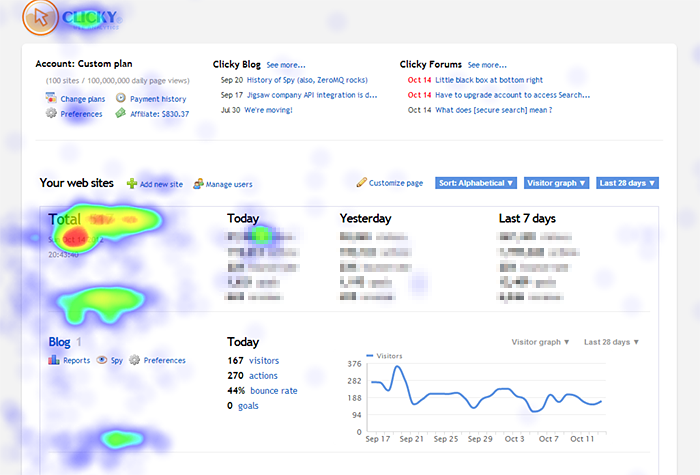Expand the Sort: Alphabetical dropdown

click(x=476, y=183)
